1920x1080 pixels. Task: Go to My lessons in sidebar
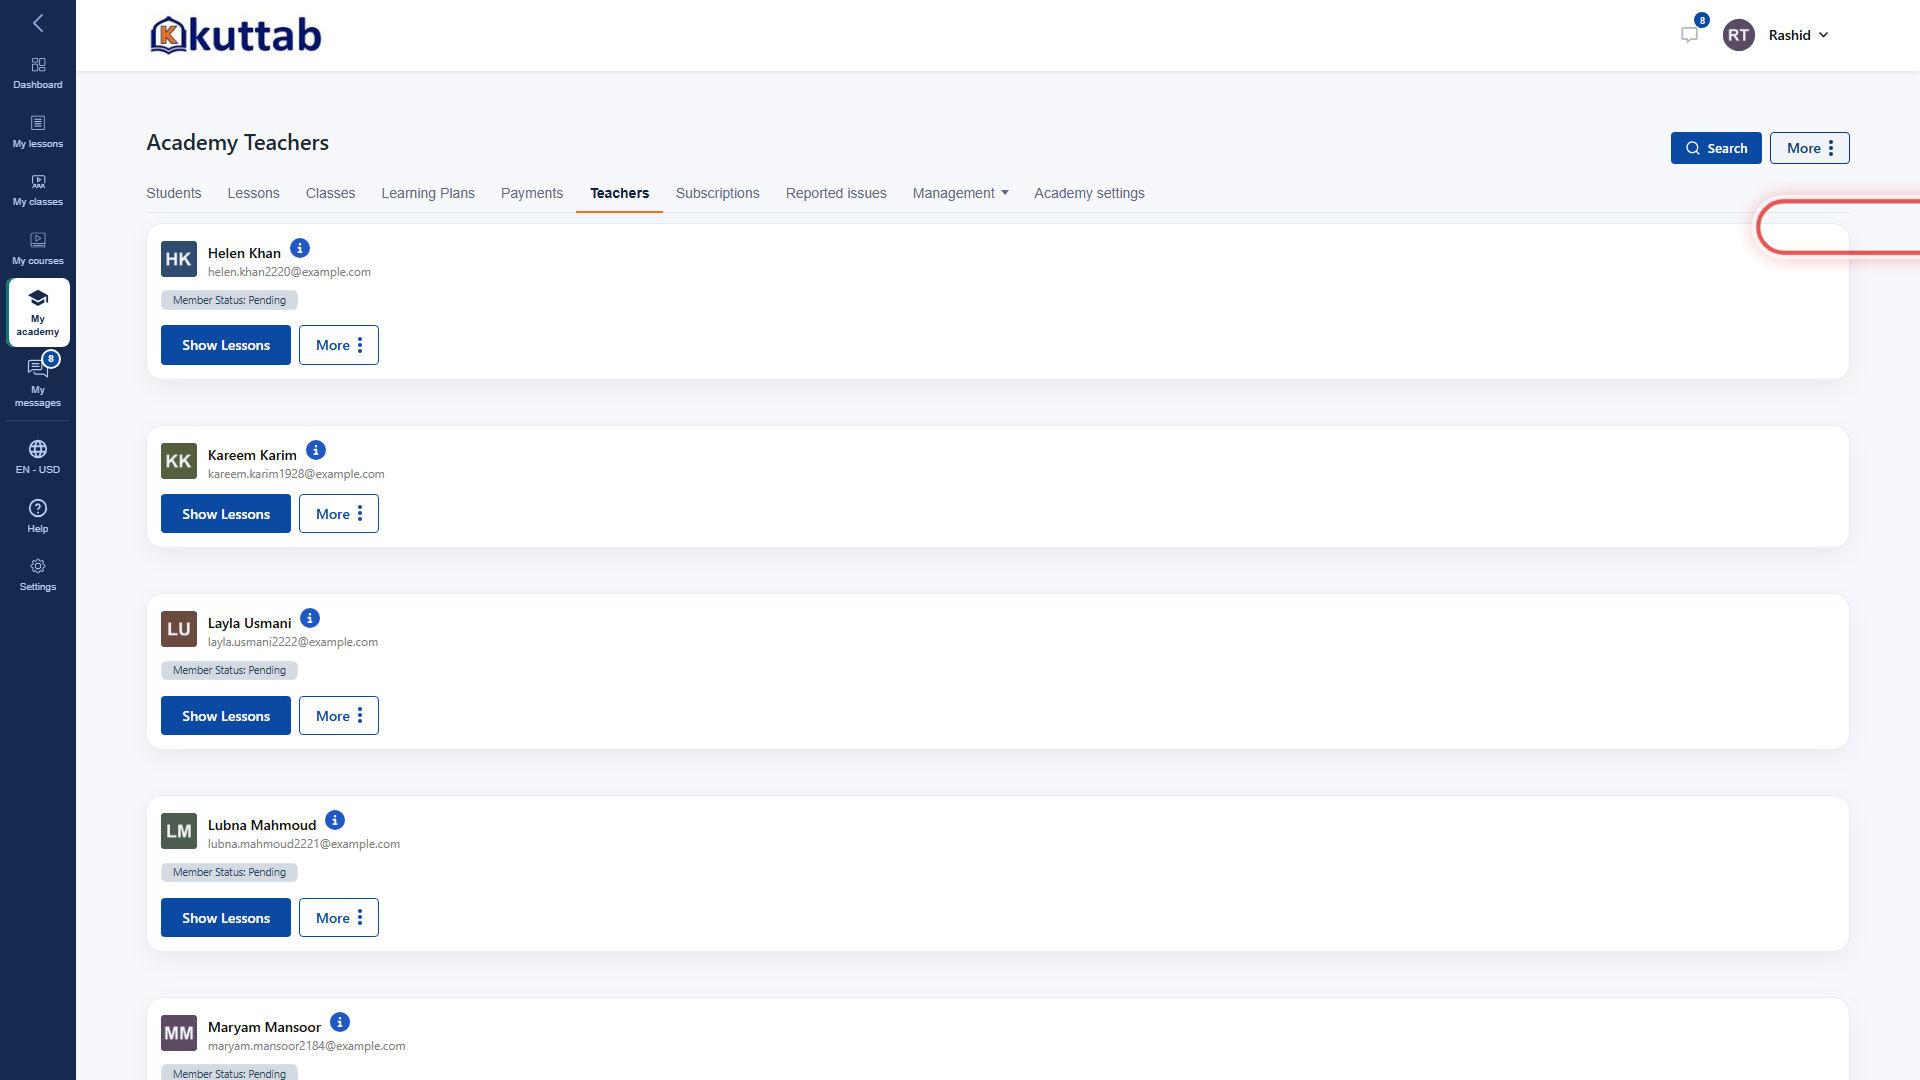point(38,132)
